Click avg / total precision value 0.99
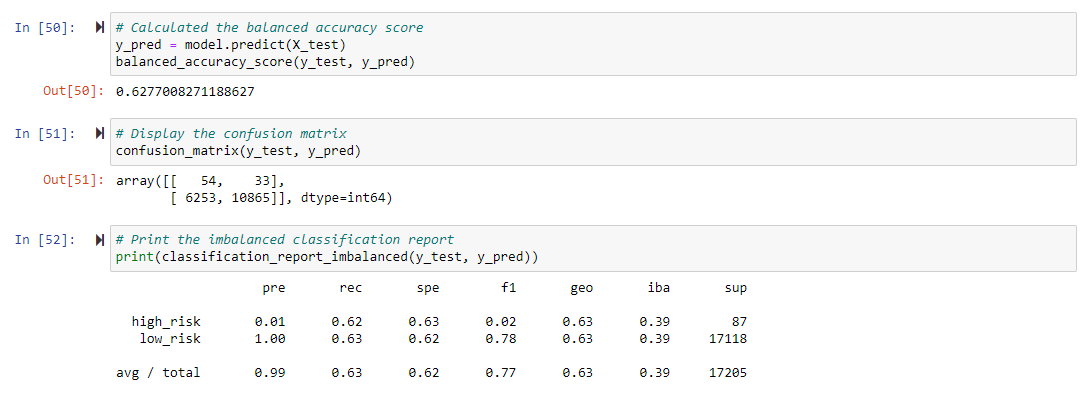 click(x=269, y=373)
